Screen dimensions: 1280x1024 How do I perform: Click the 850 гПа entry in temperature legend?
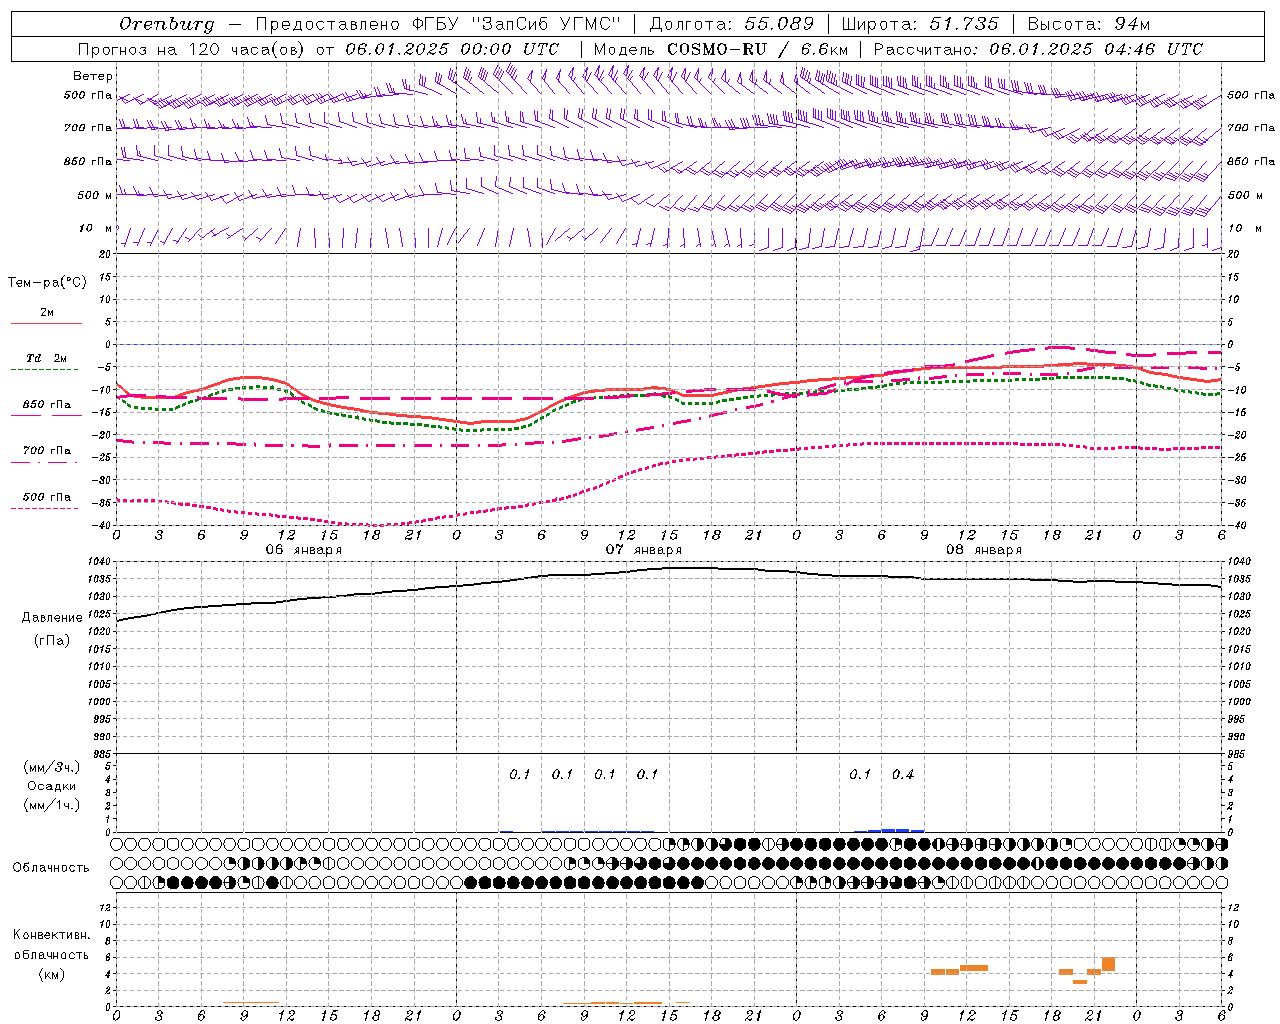pos(46,405)
